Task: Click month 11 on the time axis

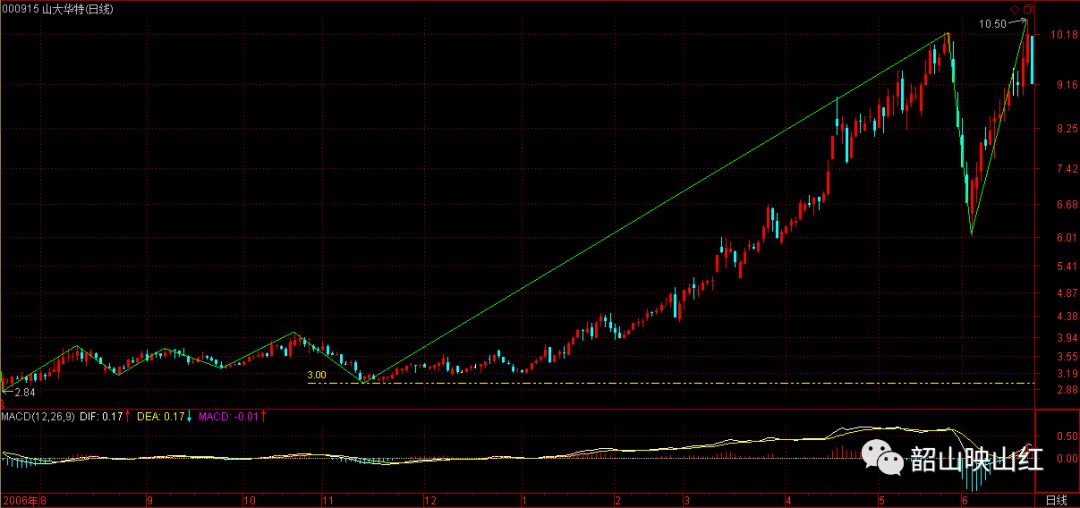Action: pyautogui.click(x=328, y=500)
